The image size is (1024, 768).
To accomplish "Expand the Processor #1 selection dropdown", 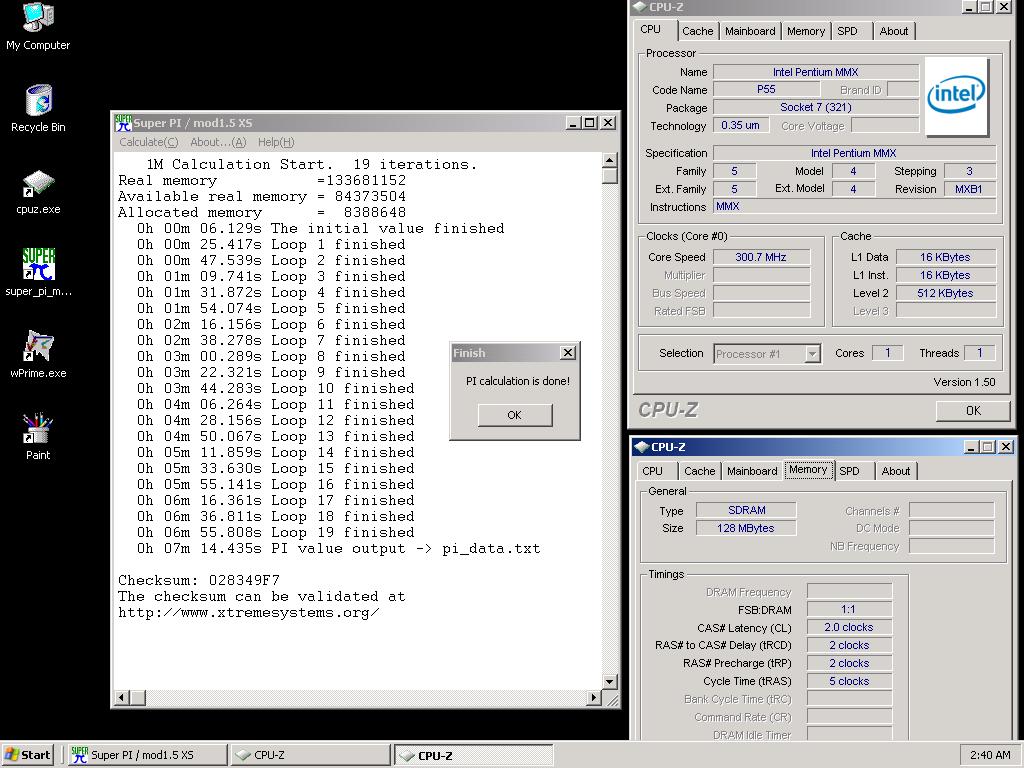I will (812, 354).
